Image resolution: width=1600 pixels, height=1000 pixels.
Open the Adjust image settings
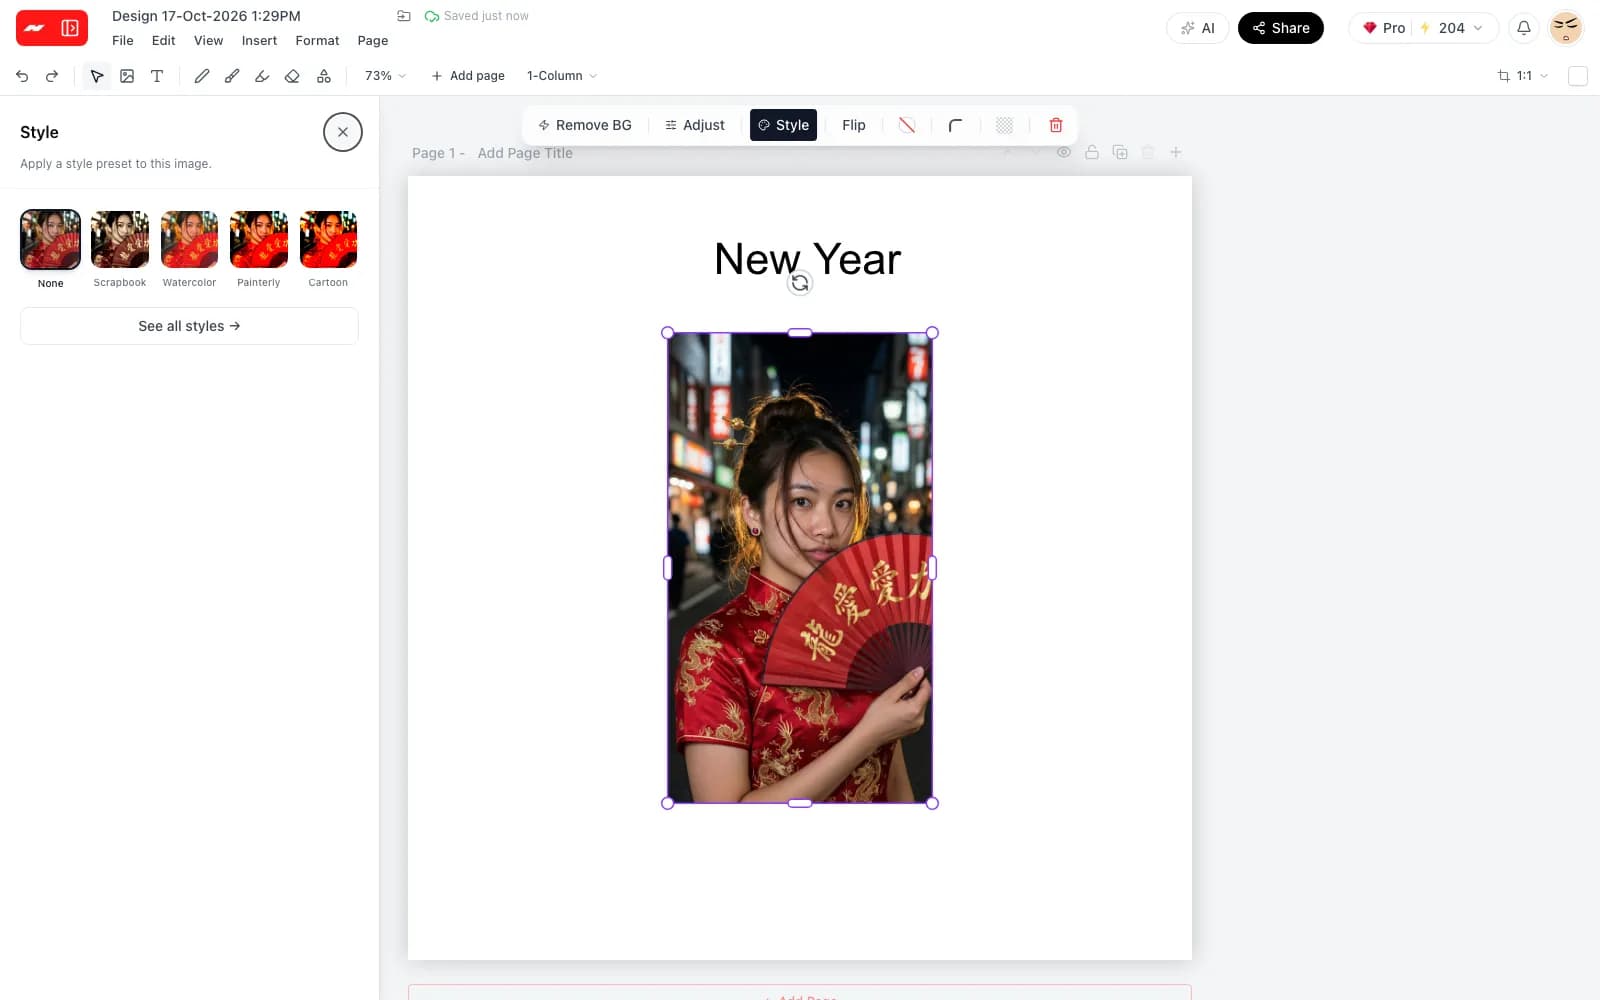tap(695, 125)
